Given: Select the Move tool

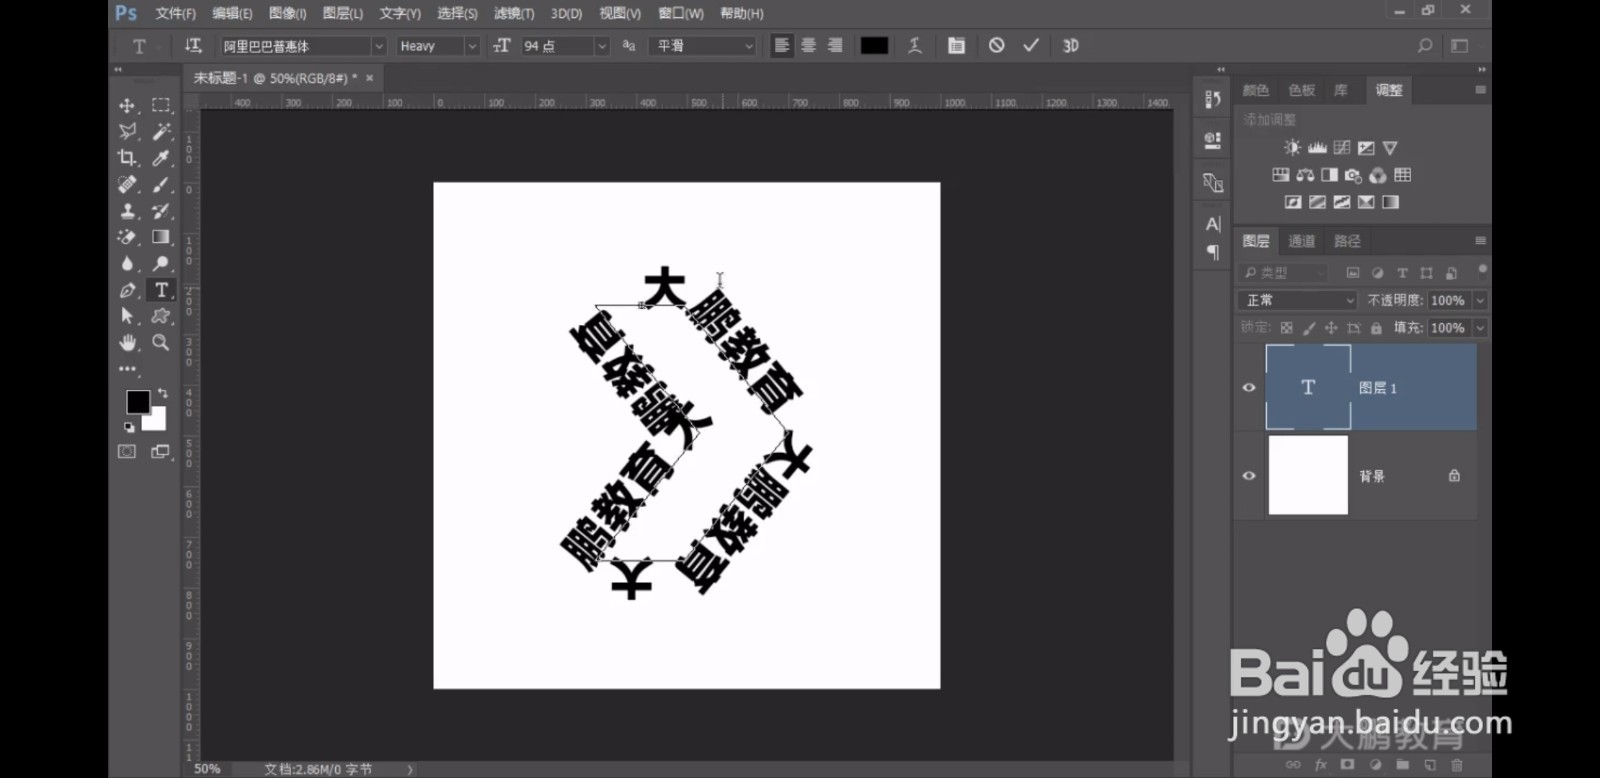Looking at the screenshot, I should [x=127, y=105].
